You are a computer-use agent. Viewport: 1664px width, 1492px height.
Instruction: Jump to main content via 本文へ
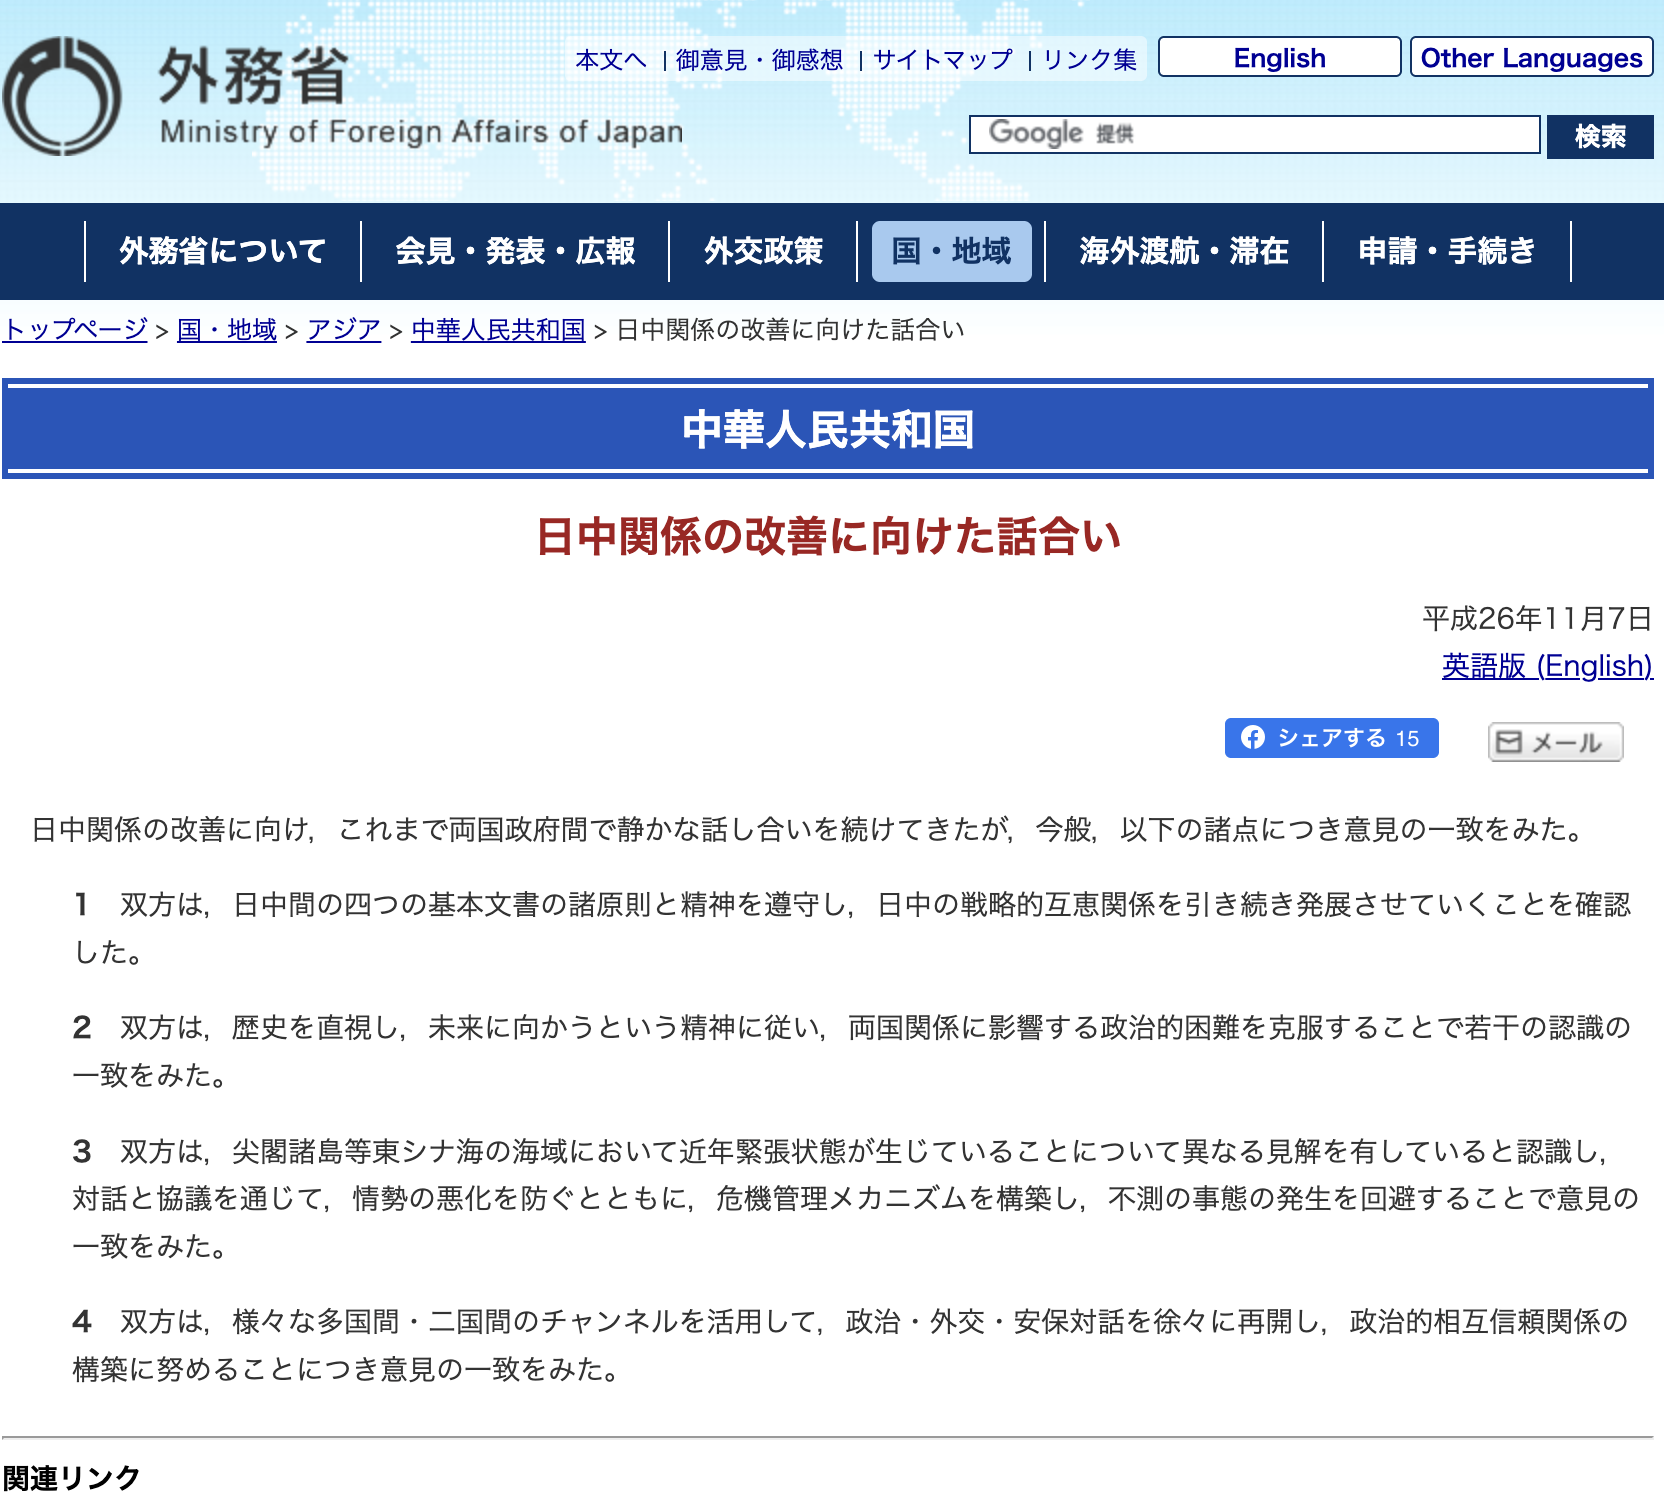(611, 60)
